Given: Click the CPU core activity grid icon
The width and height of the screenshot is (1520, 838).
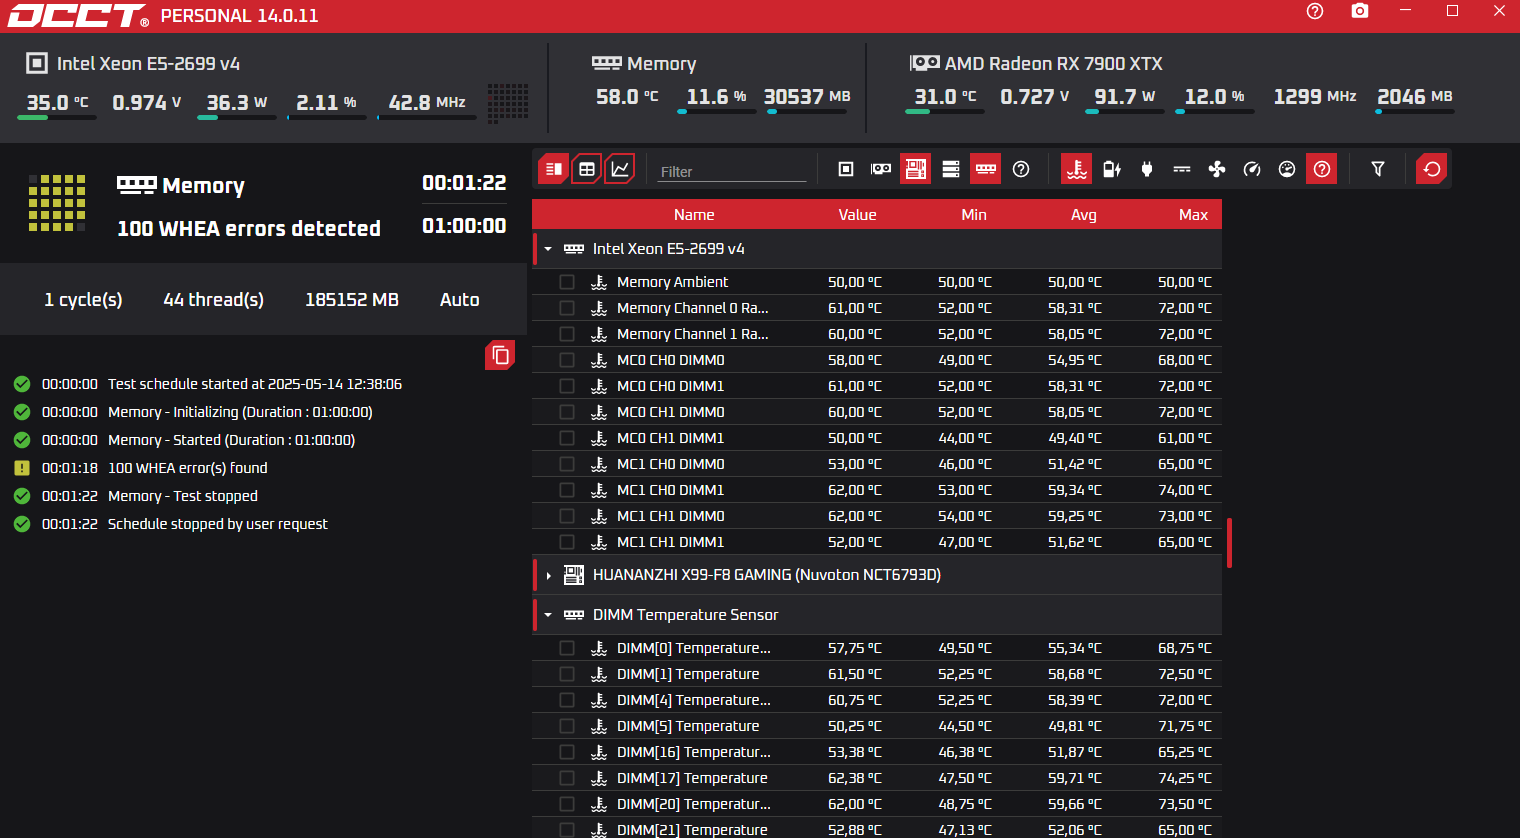Looking at the screenshot, I should (508, 103).
